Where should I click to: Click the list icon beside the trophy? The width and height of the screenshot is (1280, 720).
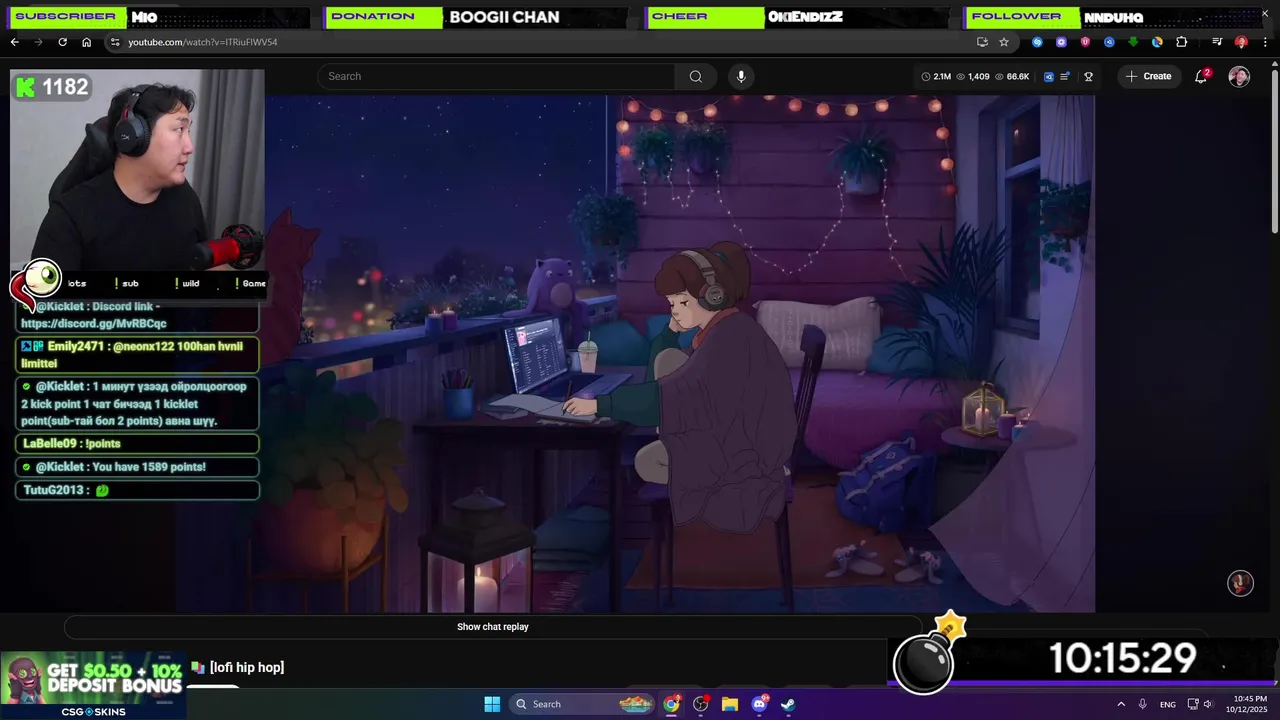click(x=1065, y=76)
